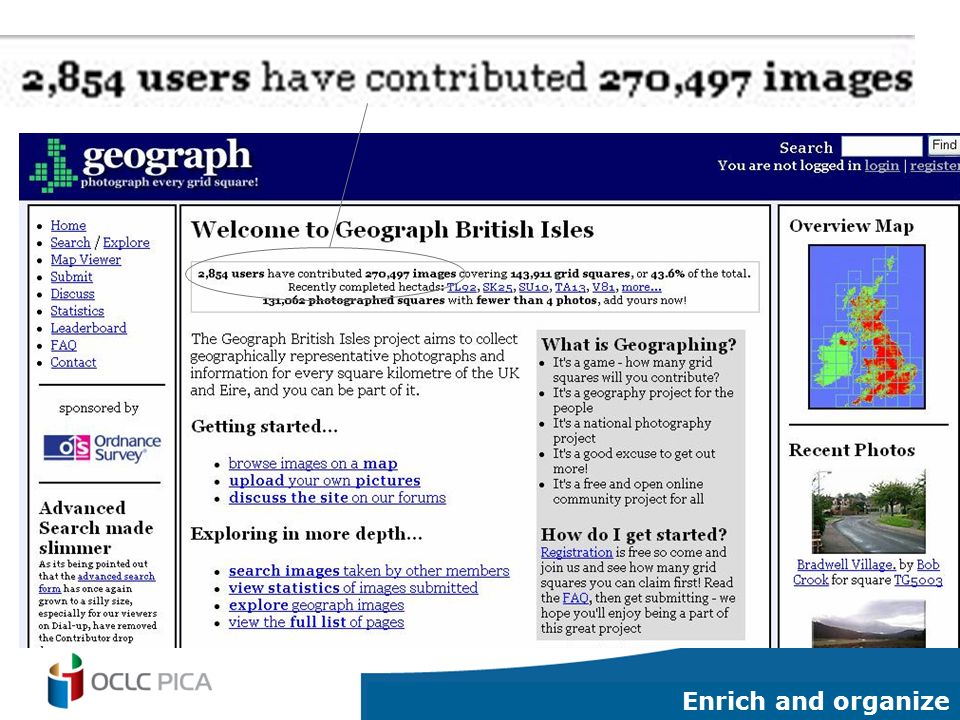960x720 pixels.
Task: Click the geograph logo icon
Action: [54, 165]
